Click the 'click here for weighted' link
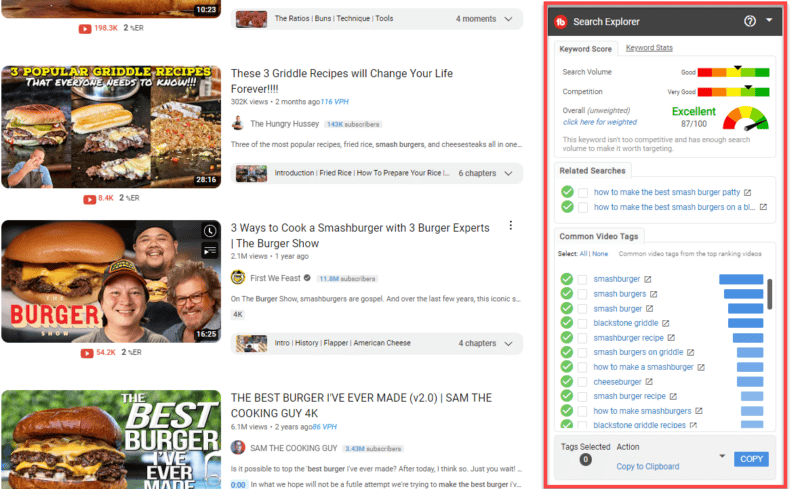 coord(598,122)
